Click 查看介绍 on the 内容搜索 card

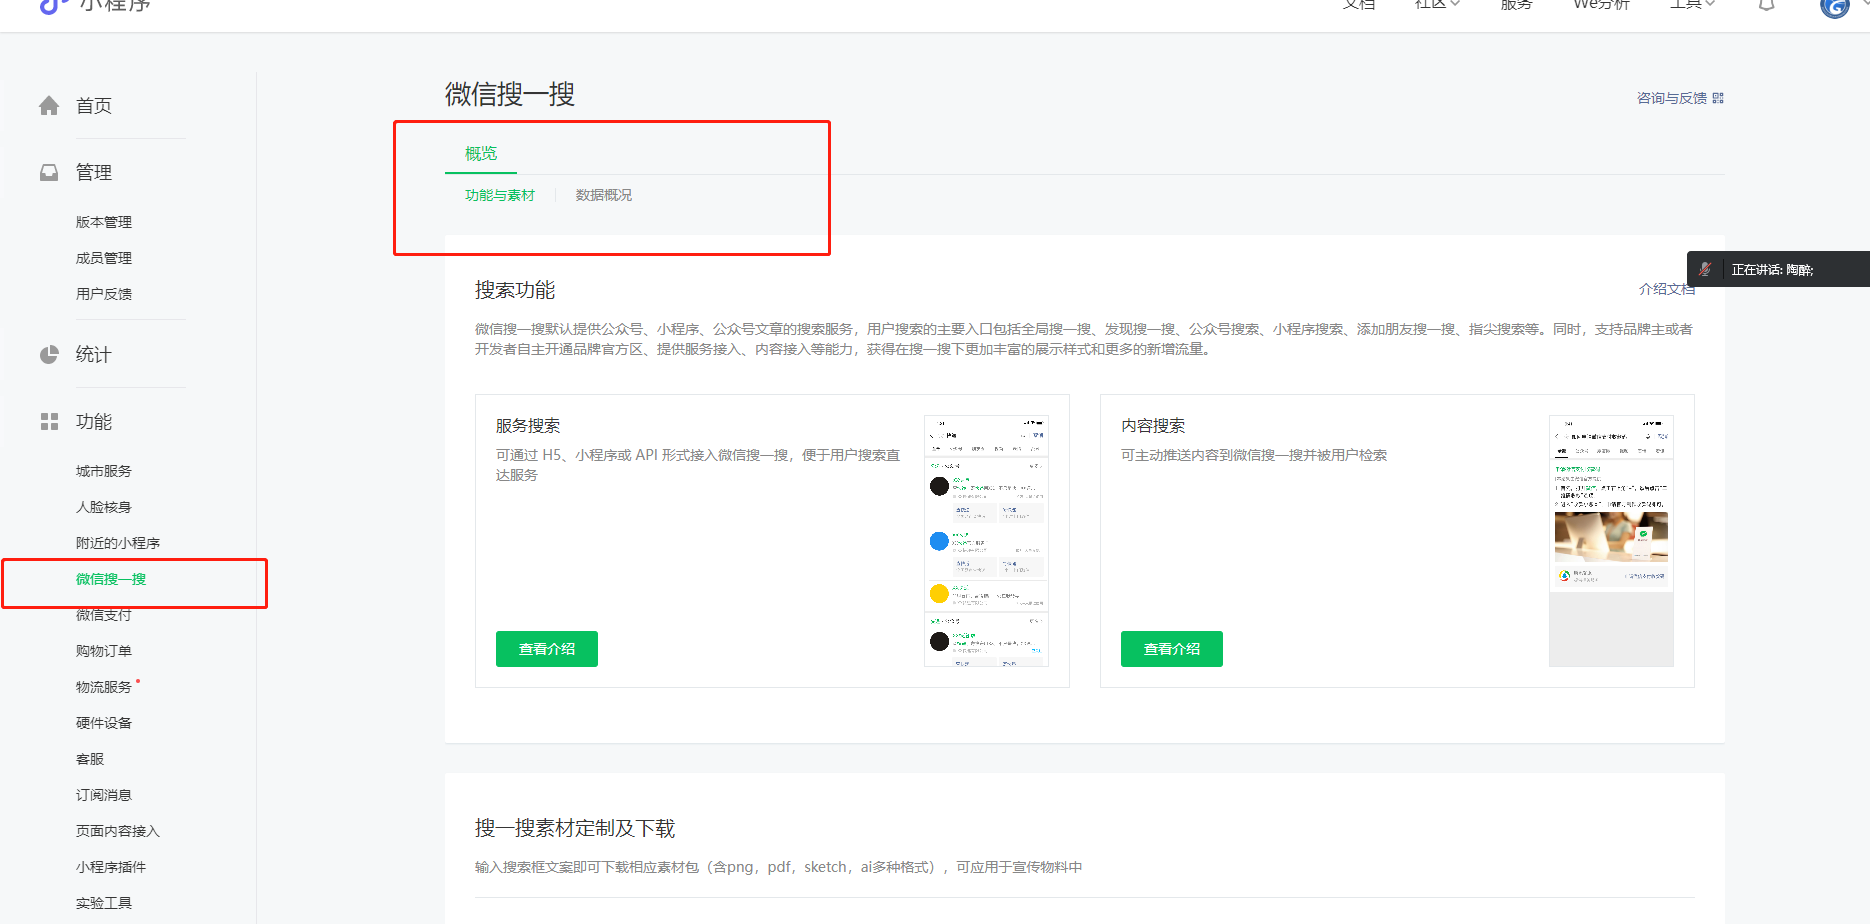pos(1172,649)
